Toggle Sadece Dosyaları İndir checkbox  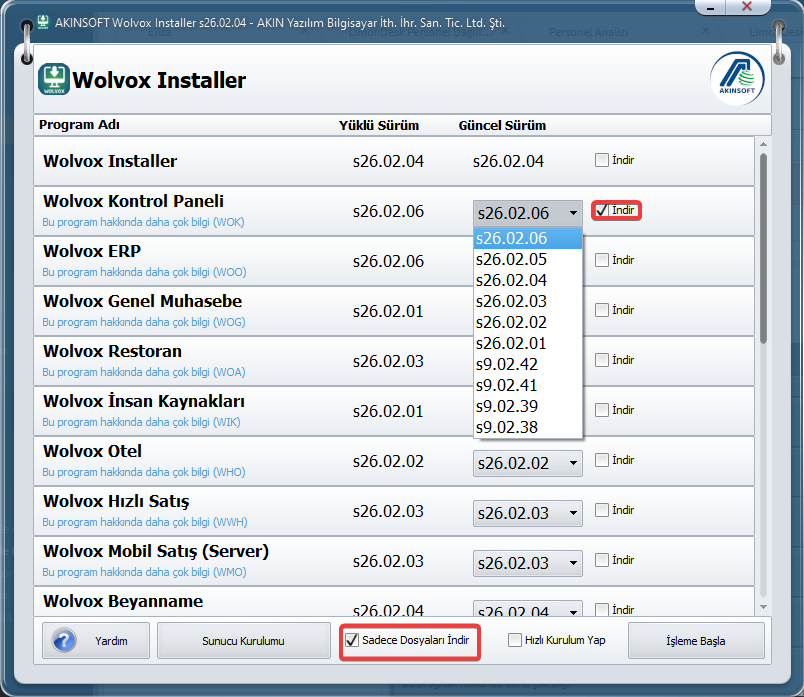click(351, 640)
